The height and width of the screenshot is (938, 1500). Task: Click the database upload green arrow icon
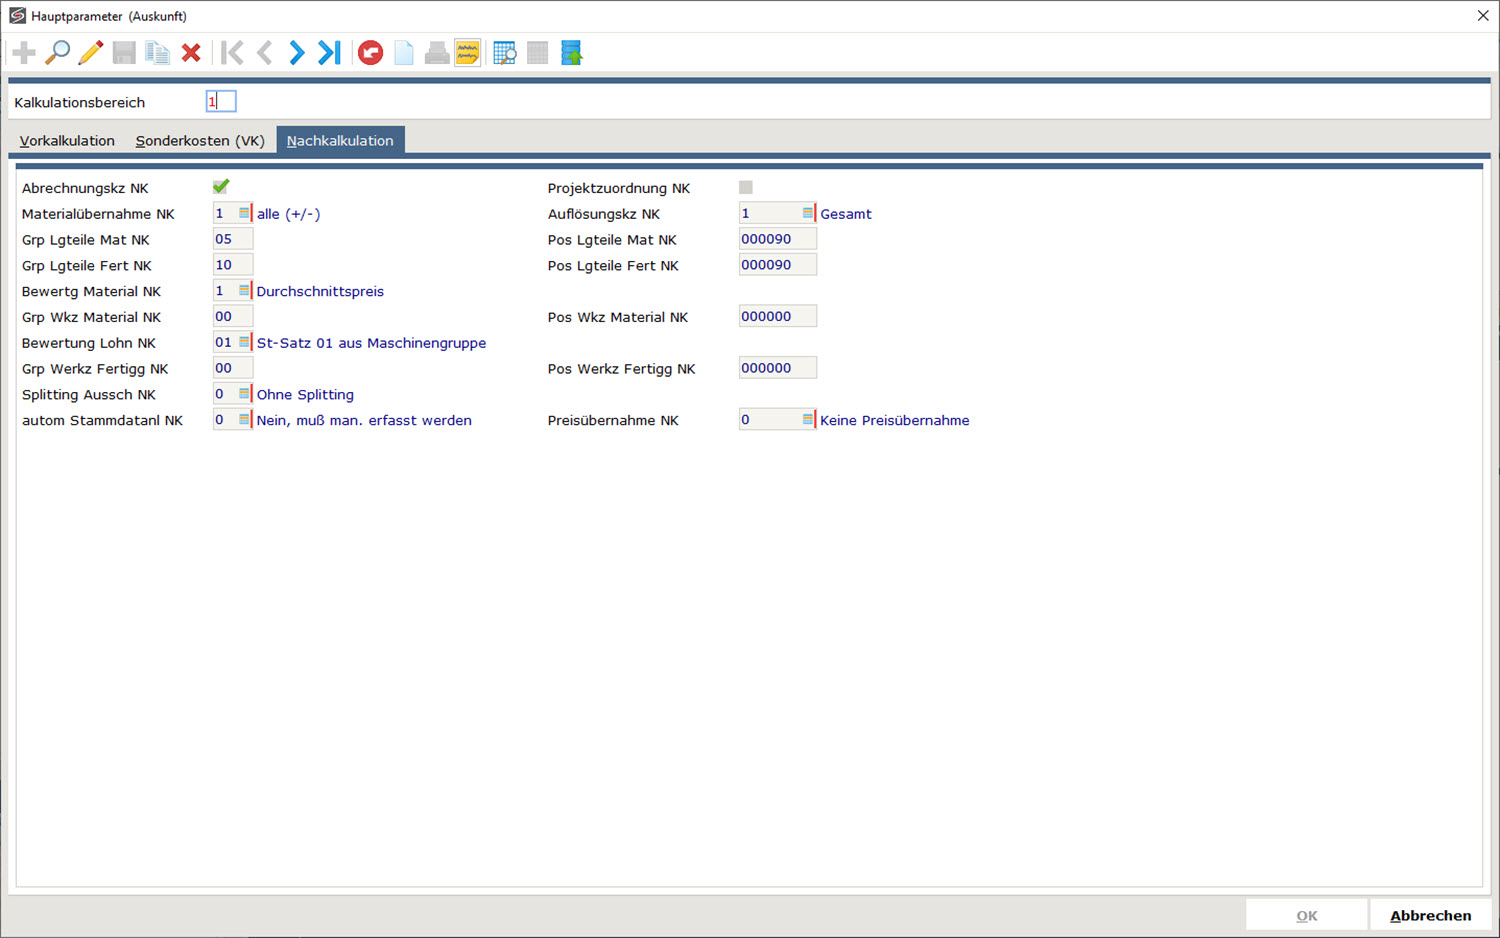click(x=571, y=53)
